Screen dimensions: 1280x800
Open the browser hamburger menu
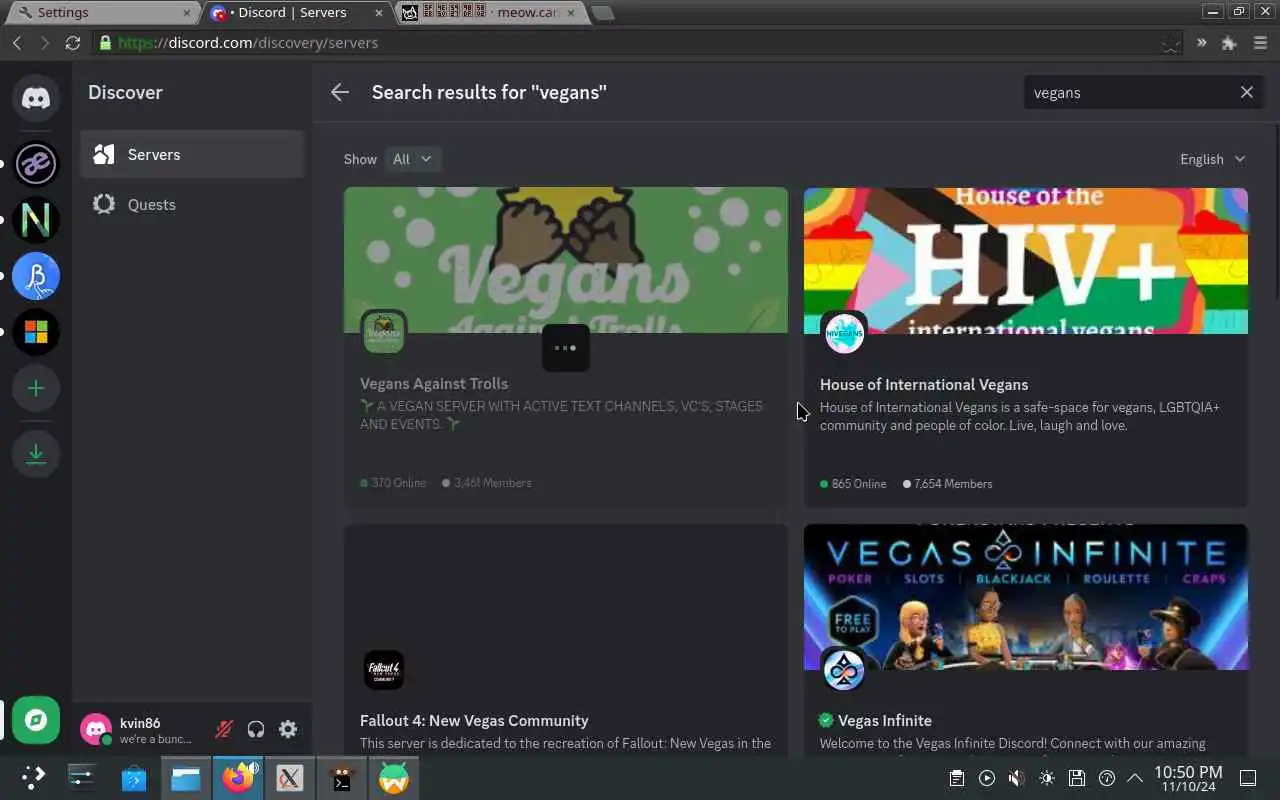(x=1260, y=43)
